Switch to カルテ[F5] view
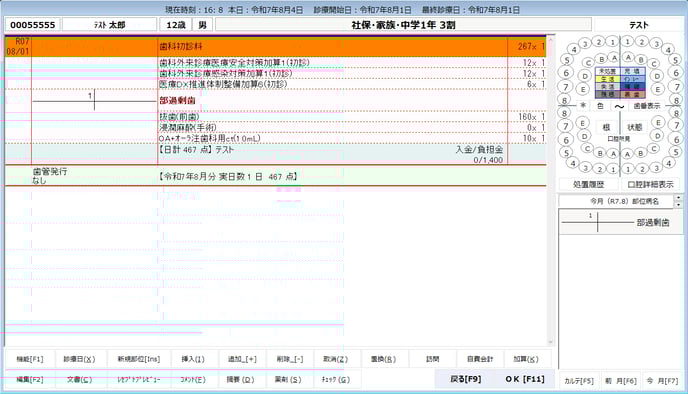688x394 pixels. pyautogui.click(x=579, y=381)
